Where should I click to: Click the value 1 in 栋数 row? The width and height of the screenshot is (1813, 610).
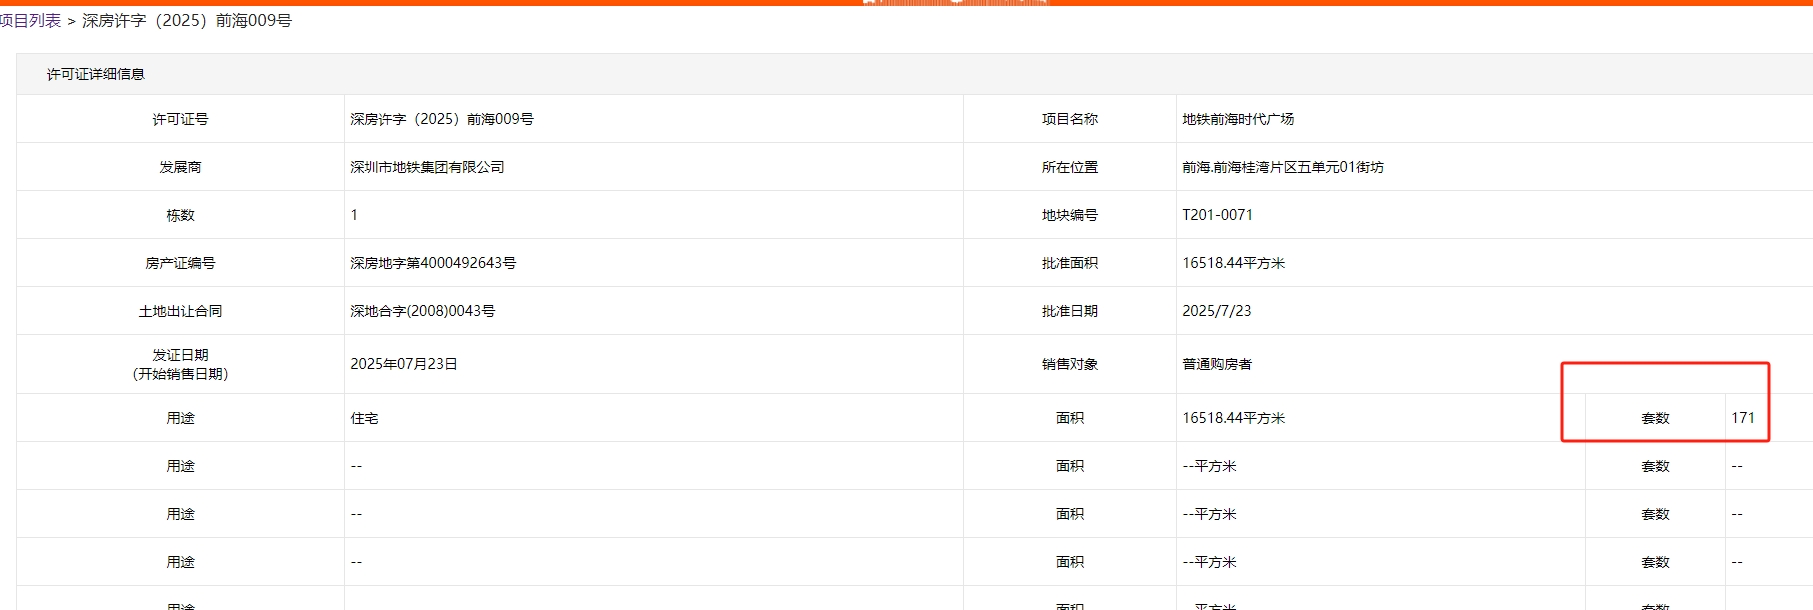354,215
